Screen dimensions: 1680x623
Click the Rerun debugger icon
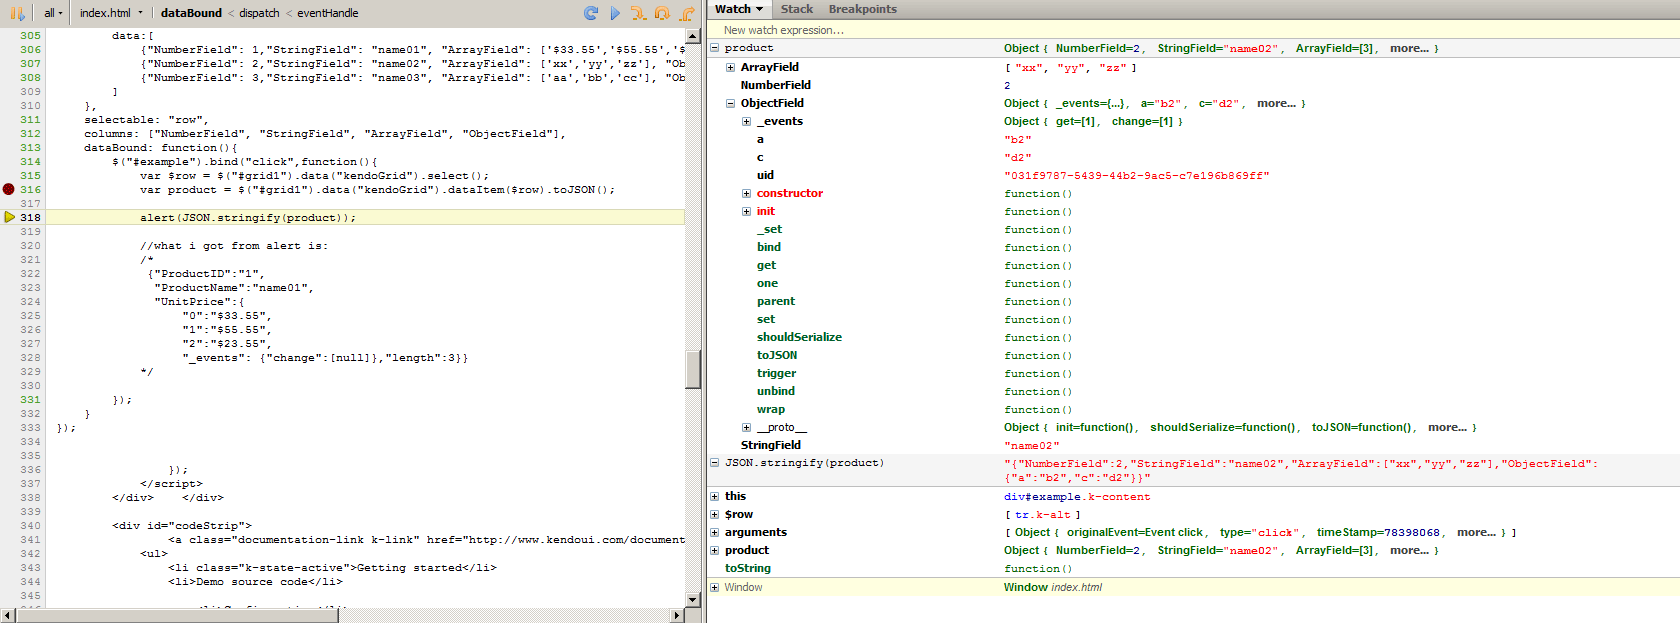click(591, 13)
